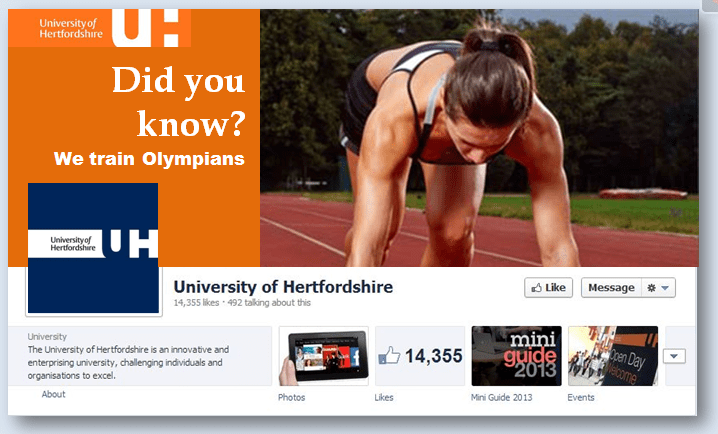
Task: Open the Photos tablet thumbnail
Action: pos(324,356)
